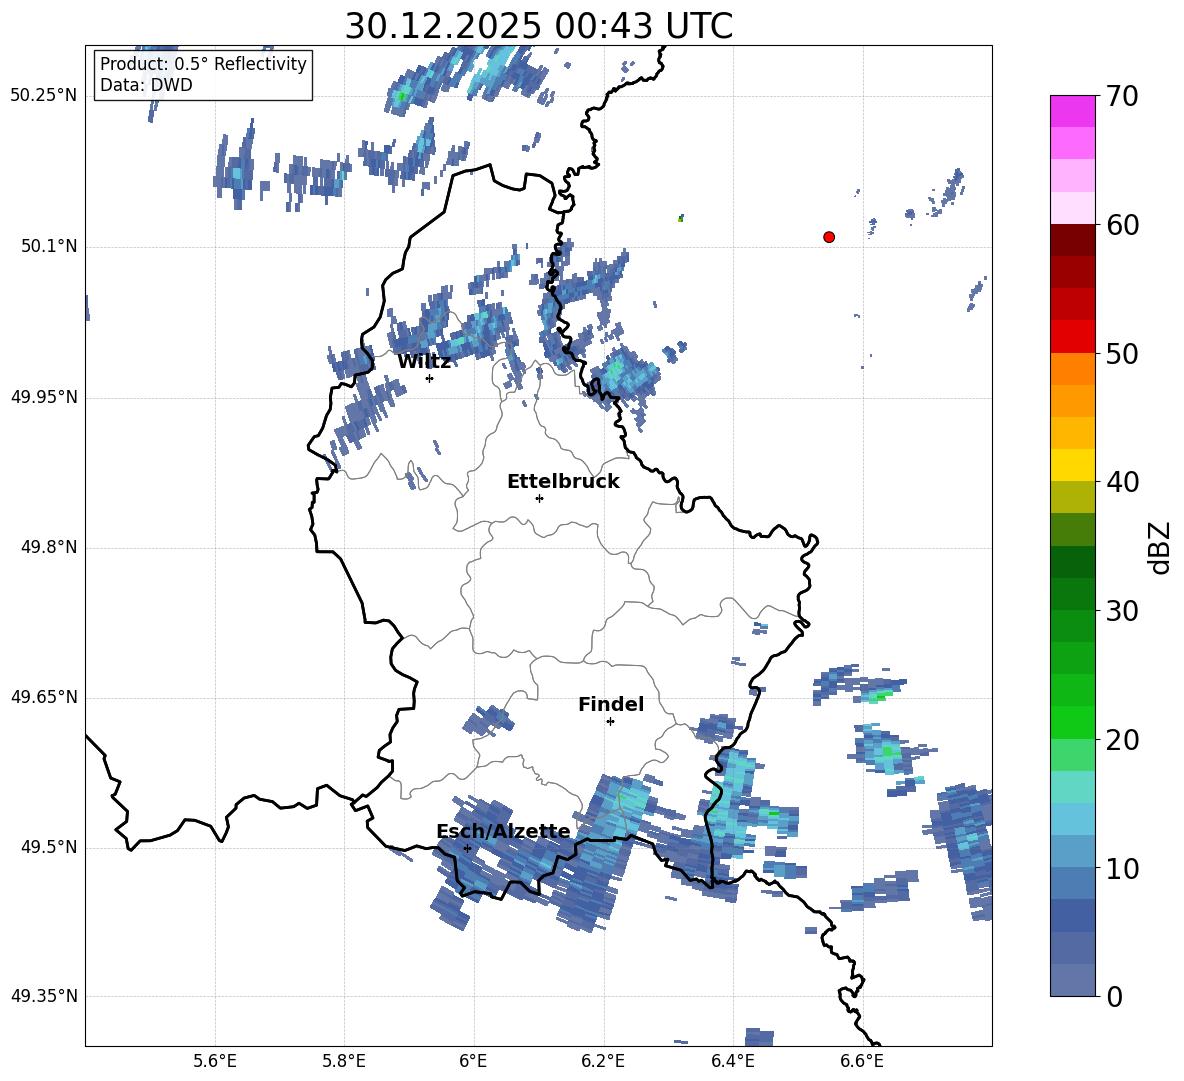Screen dimensions: 1184x1081
Task: Click the 50.1°N latitude label
Action: coord(49,247)
